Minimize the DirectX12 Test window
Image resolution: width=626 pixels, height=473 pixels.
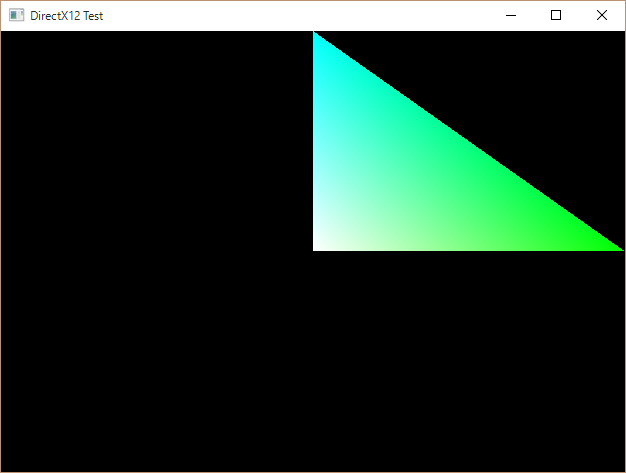(511, 16)
